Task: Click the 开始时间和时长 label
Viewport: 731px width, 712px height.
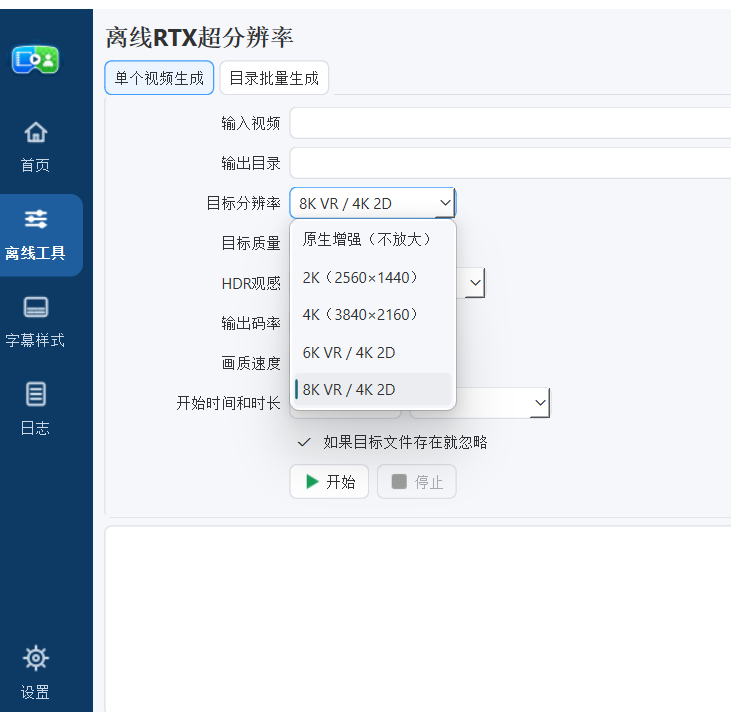Action: click(228, 403)
